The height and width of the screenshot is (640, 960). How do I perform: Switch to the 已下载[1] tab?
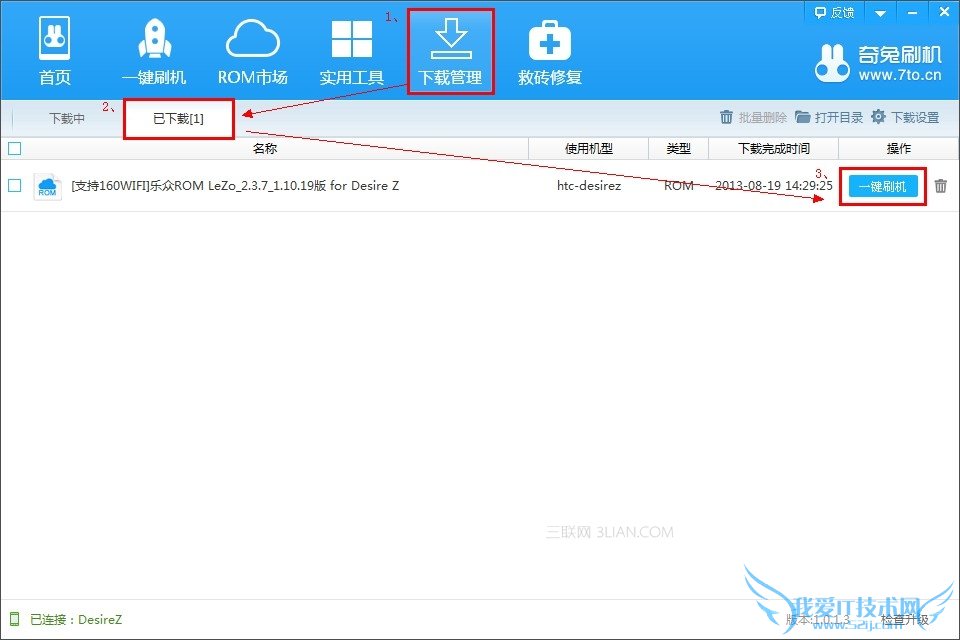coord(178,118)
